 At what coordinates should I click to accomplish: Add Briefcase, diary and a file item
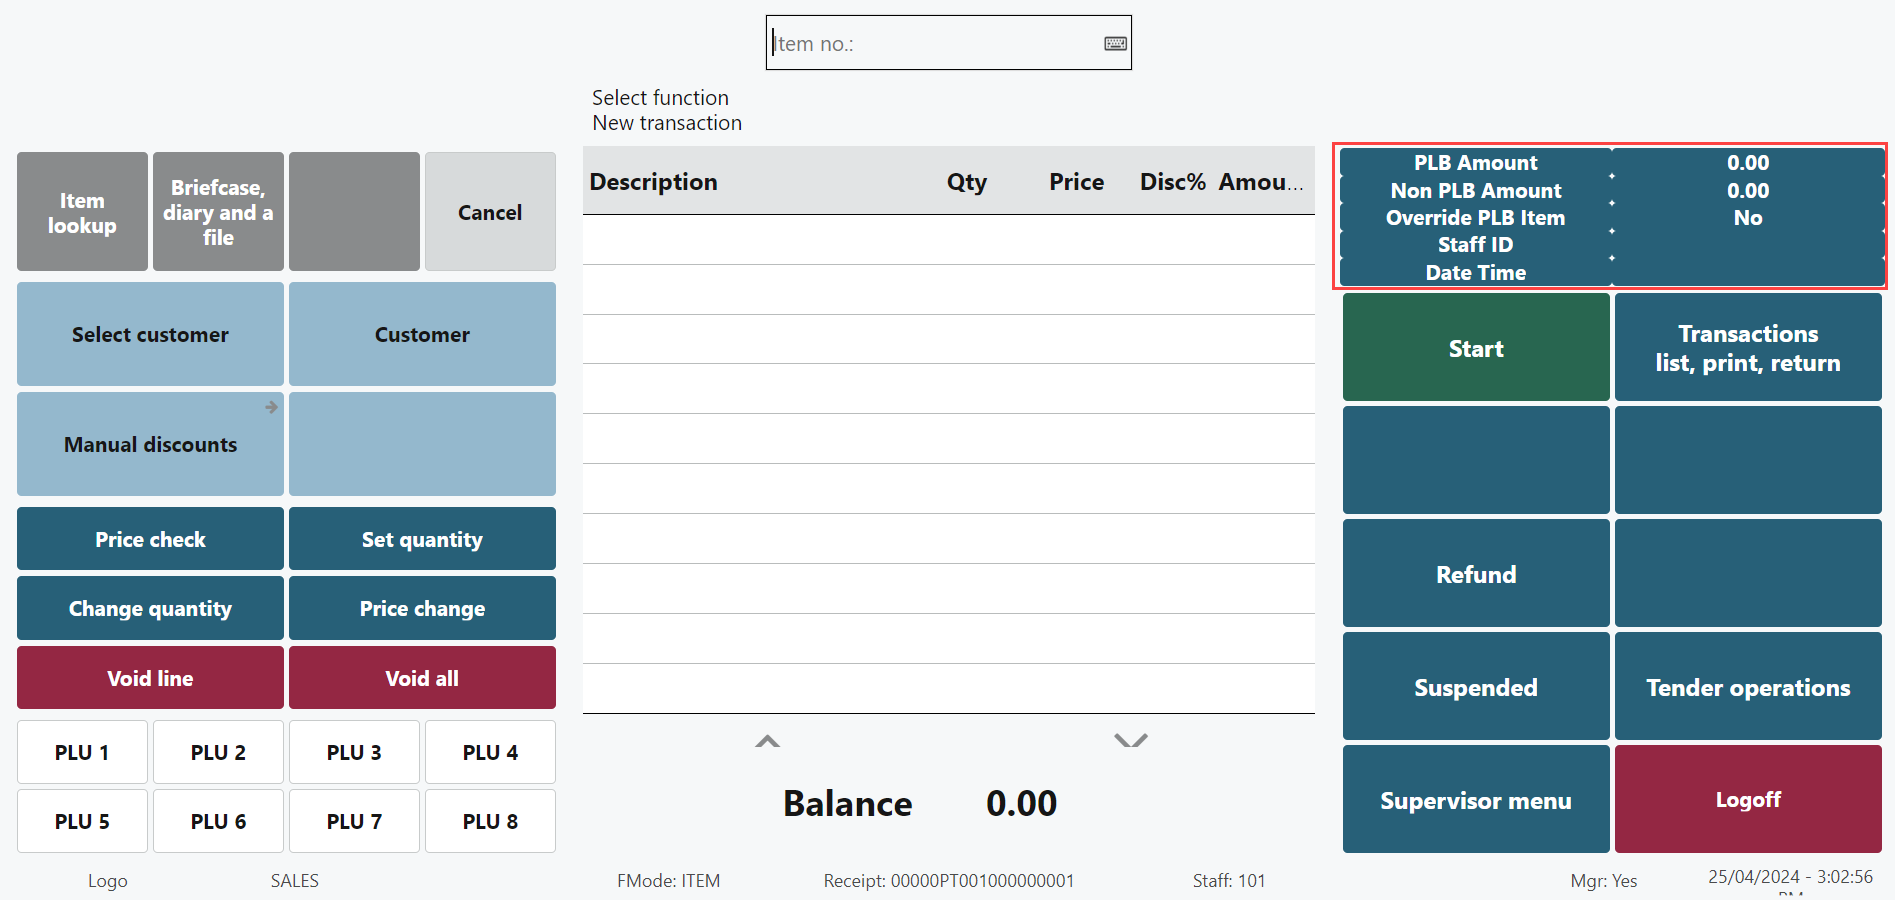(218, 212)
